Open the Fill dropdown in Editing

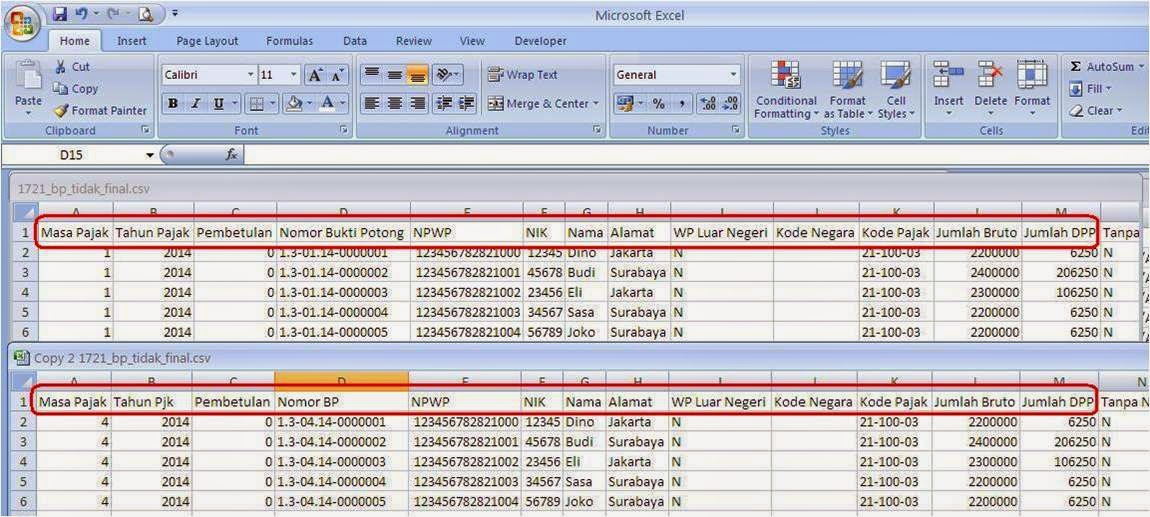tap(1091, 89)
